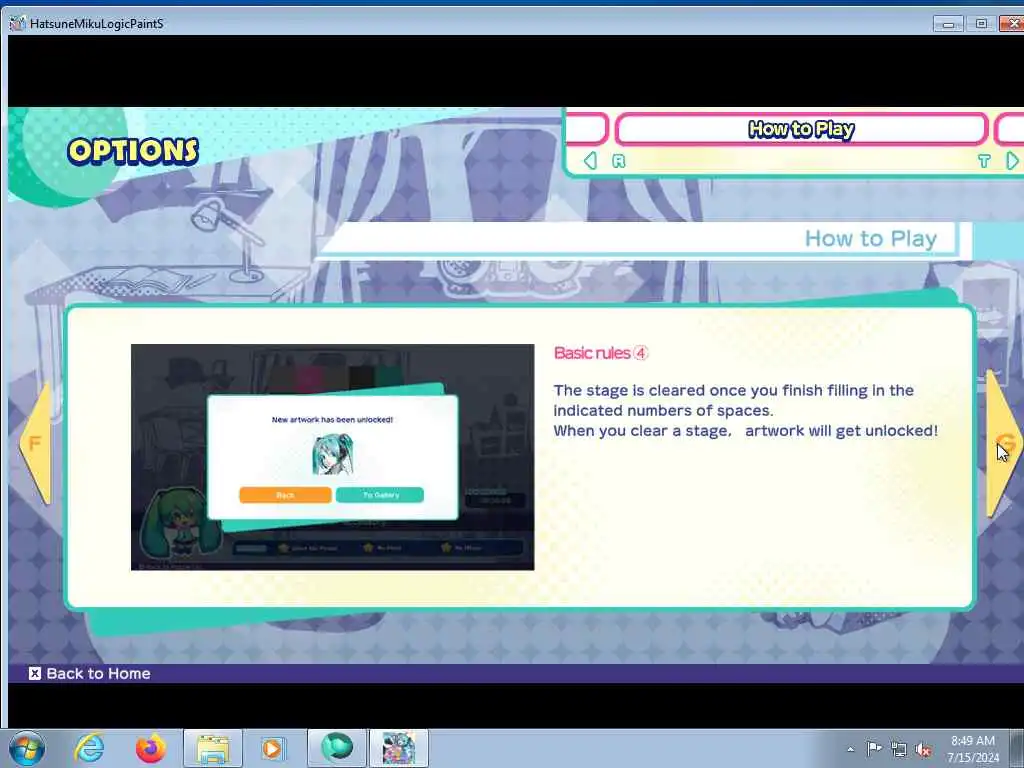Image resolution: width=1024 pixels, height=768 pixels.
Task: Launch Firefox from taskbar
Action: pos(150,748)
